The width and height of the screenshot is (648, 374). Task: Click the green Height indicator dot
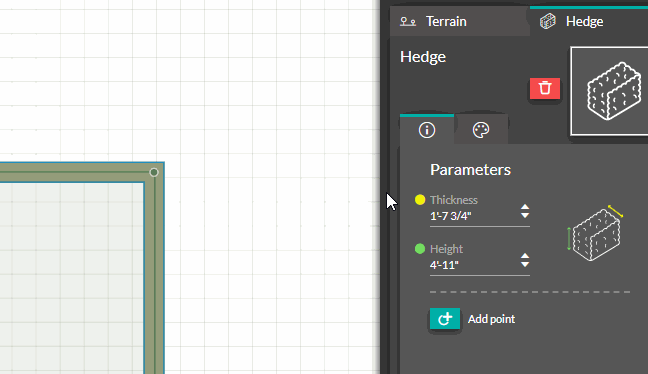[420, 249]
